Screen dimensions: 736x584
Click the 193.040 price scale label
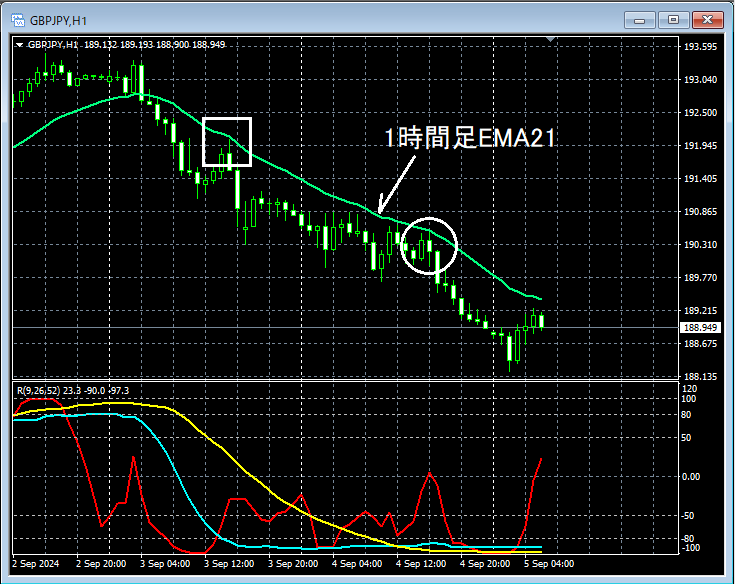coord(700,80)
